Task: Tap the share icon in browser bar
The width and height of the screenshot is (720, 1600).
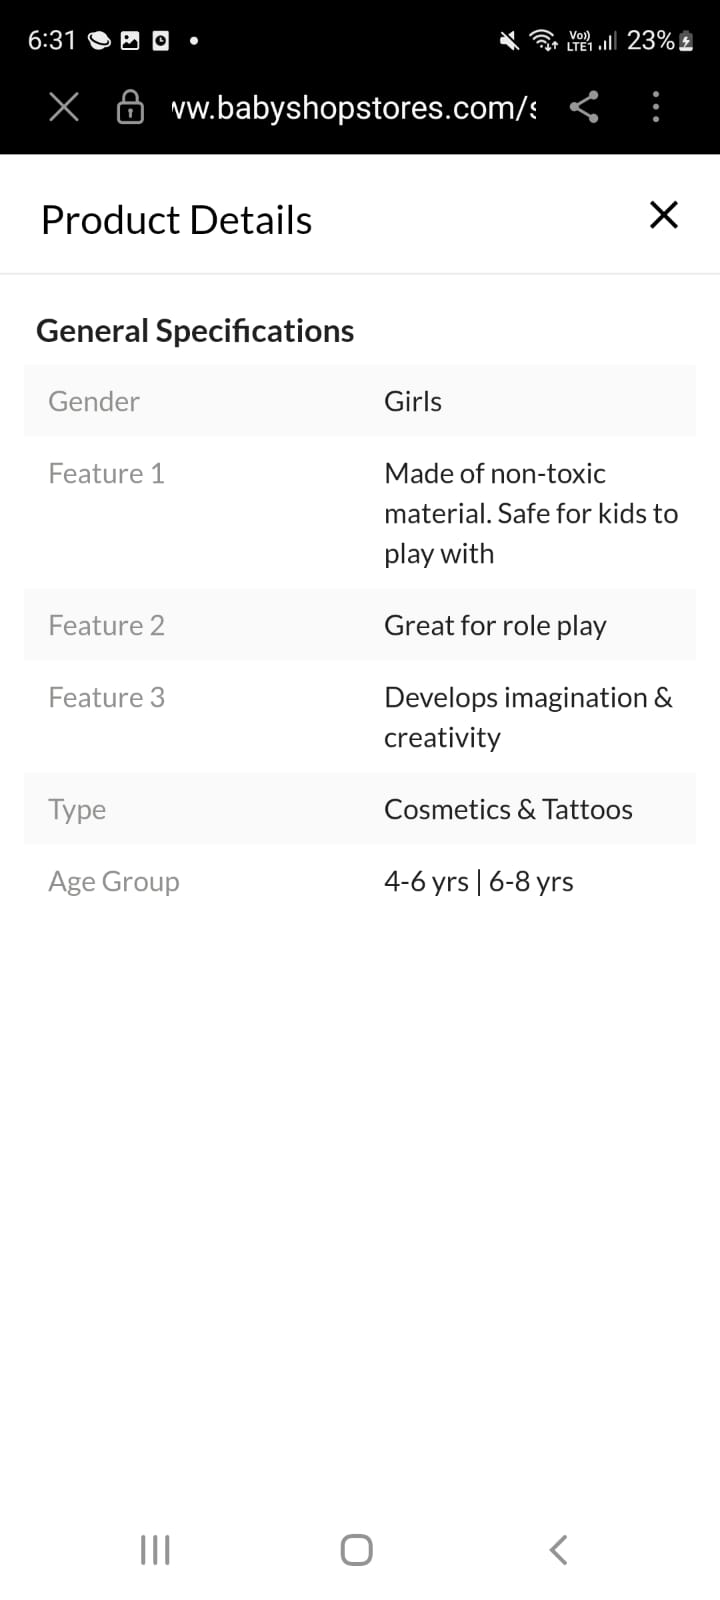Action: (584, 107)
